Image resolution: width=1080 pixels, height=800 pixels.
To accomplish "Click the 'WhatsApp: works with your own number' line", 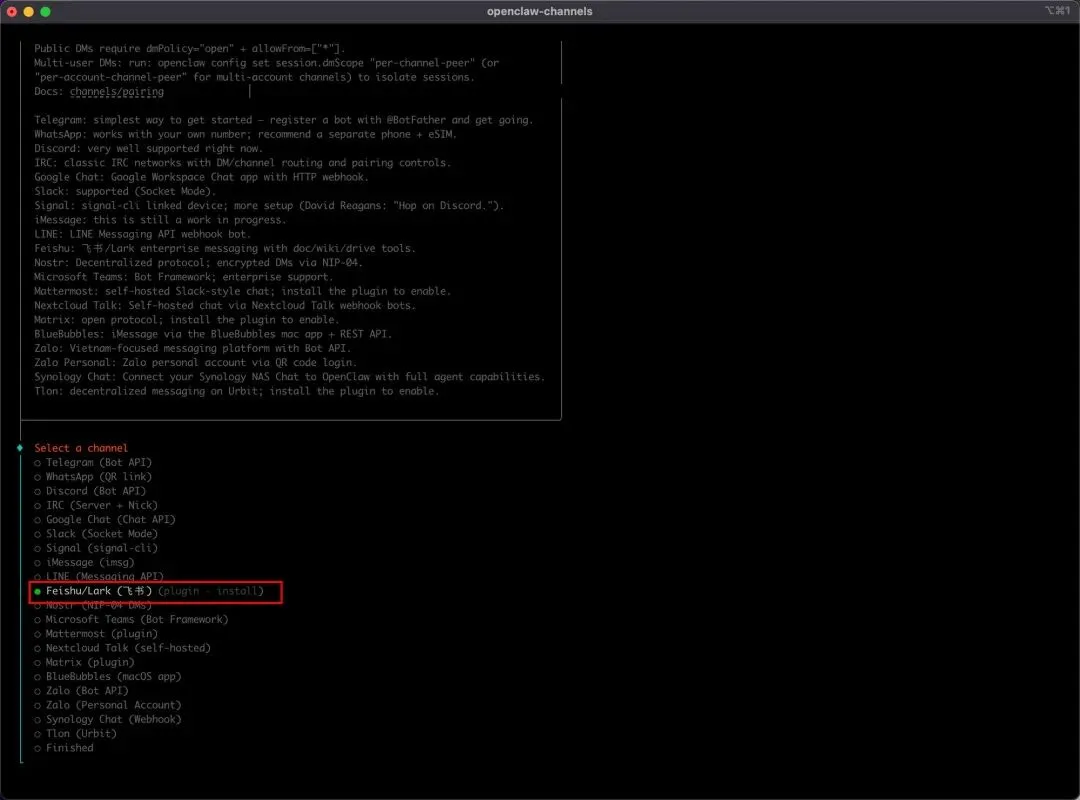I will (x=246, y=134).
